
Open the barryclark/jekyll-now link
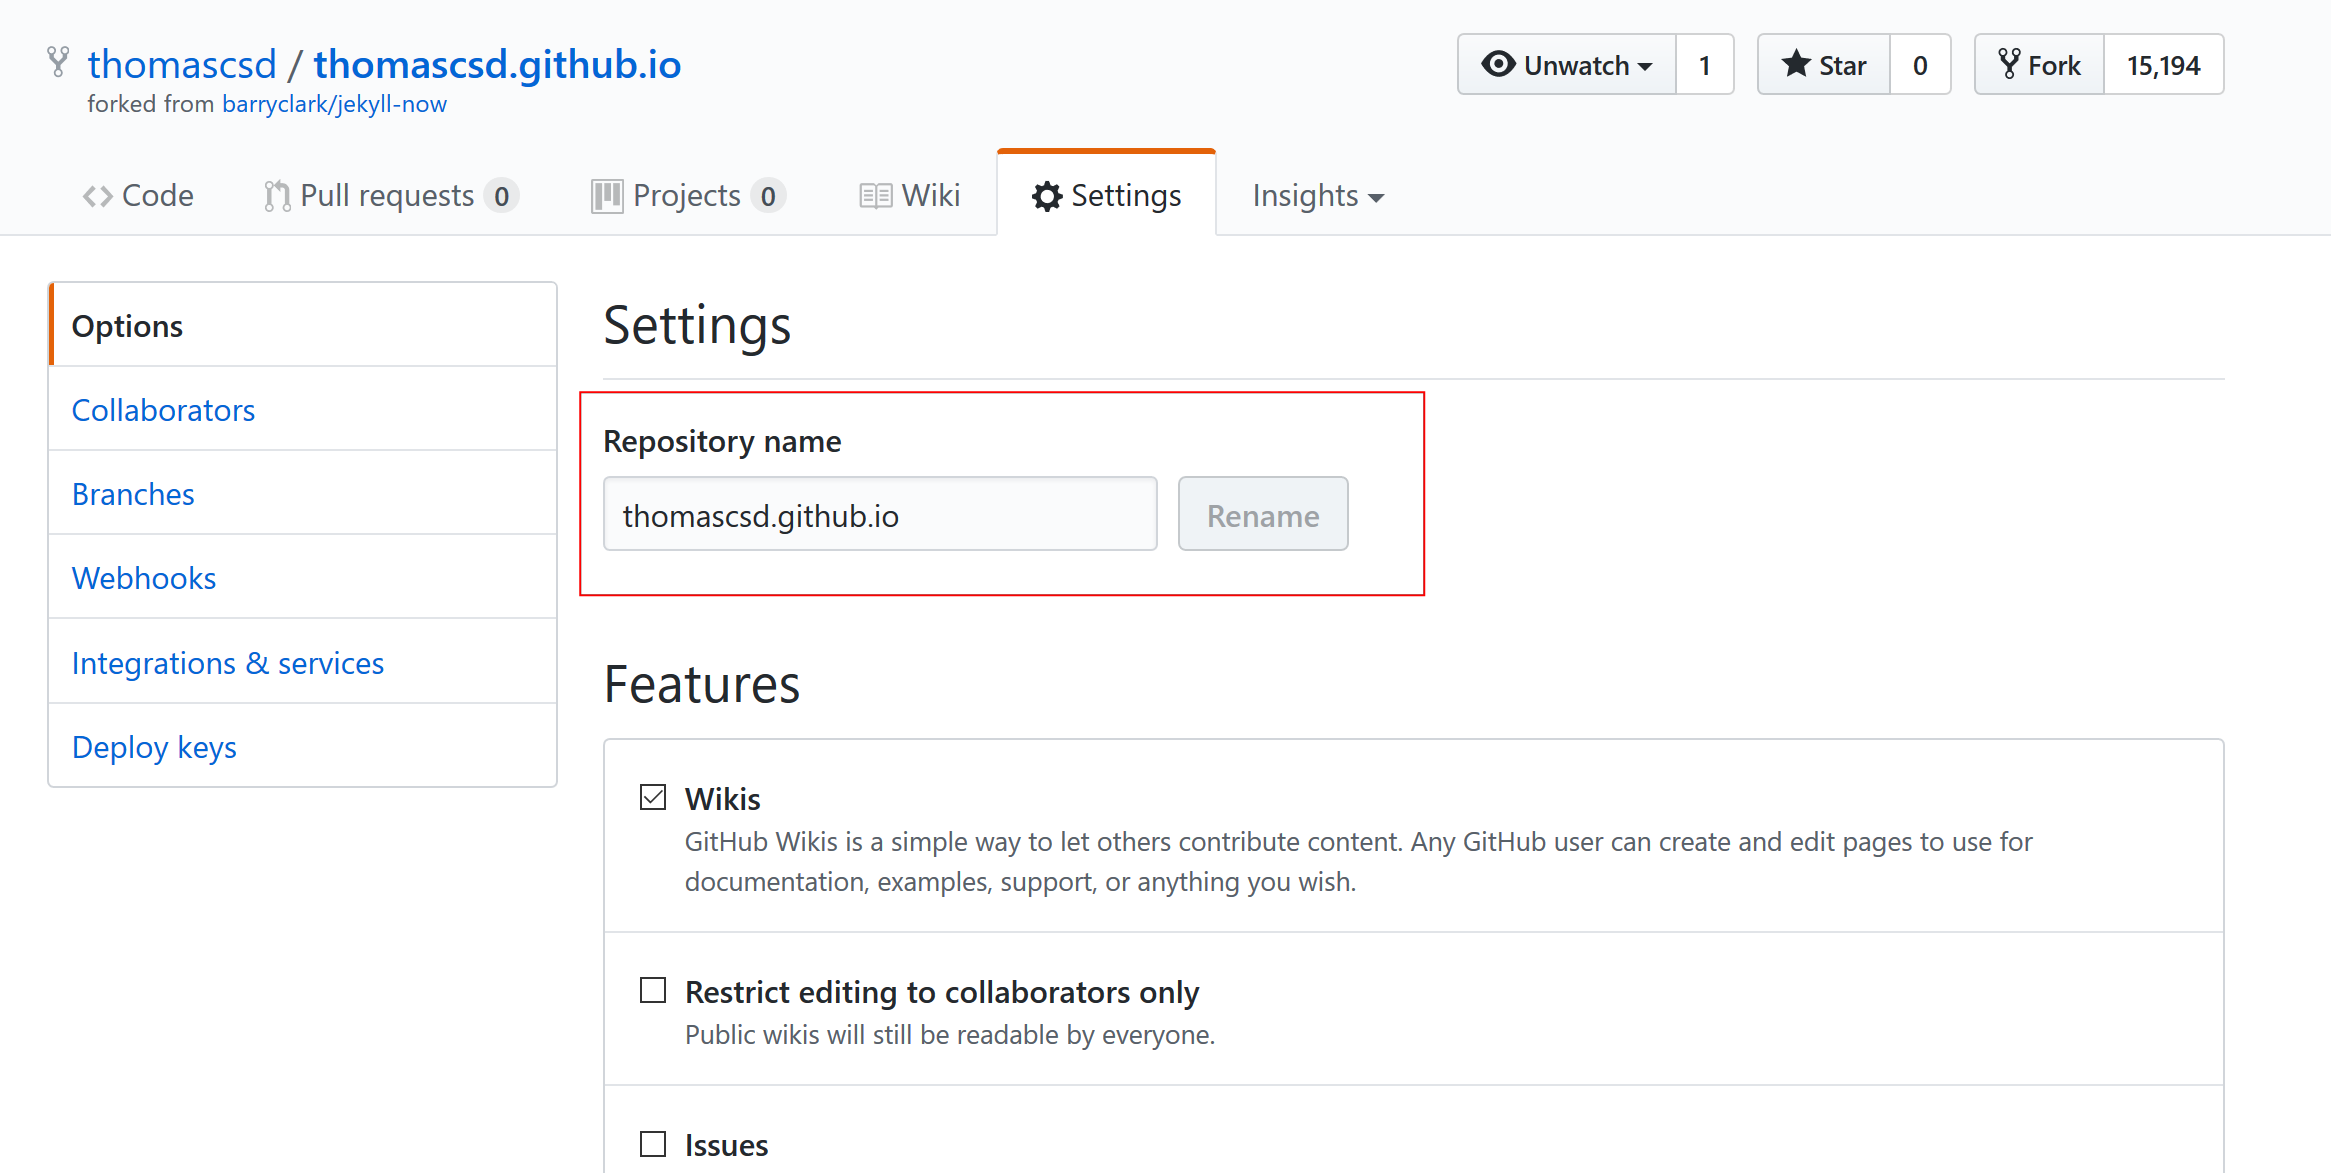click(x=334, y=104)
